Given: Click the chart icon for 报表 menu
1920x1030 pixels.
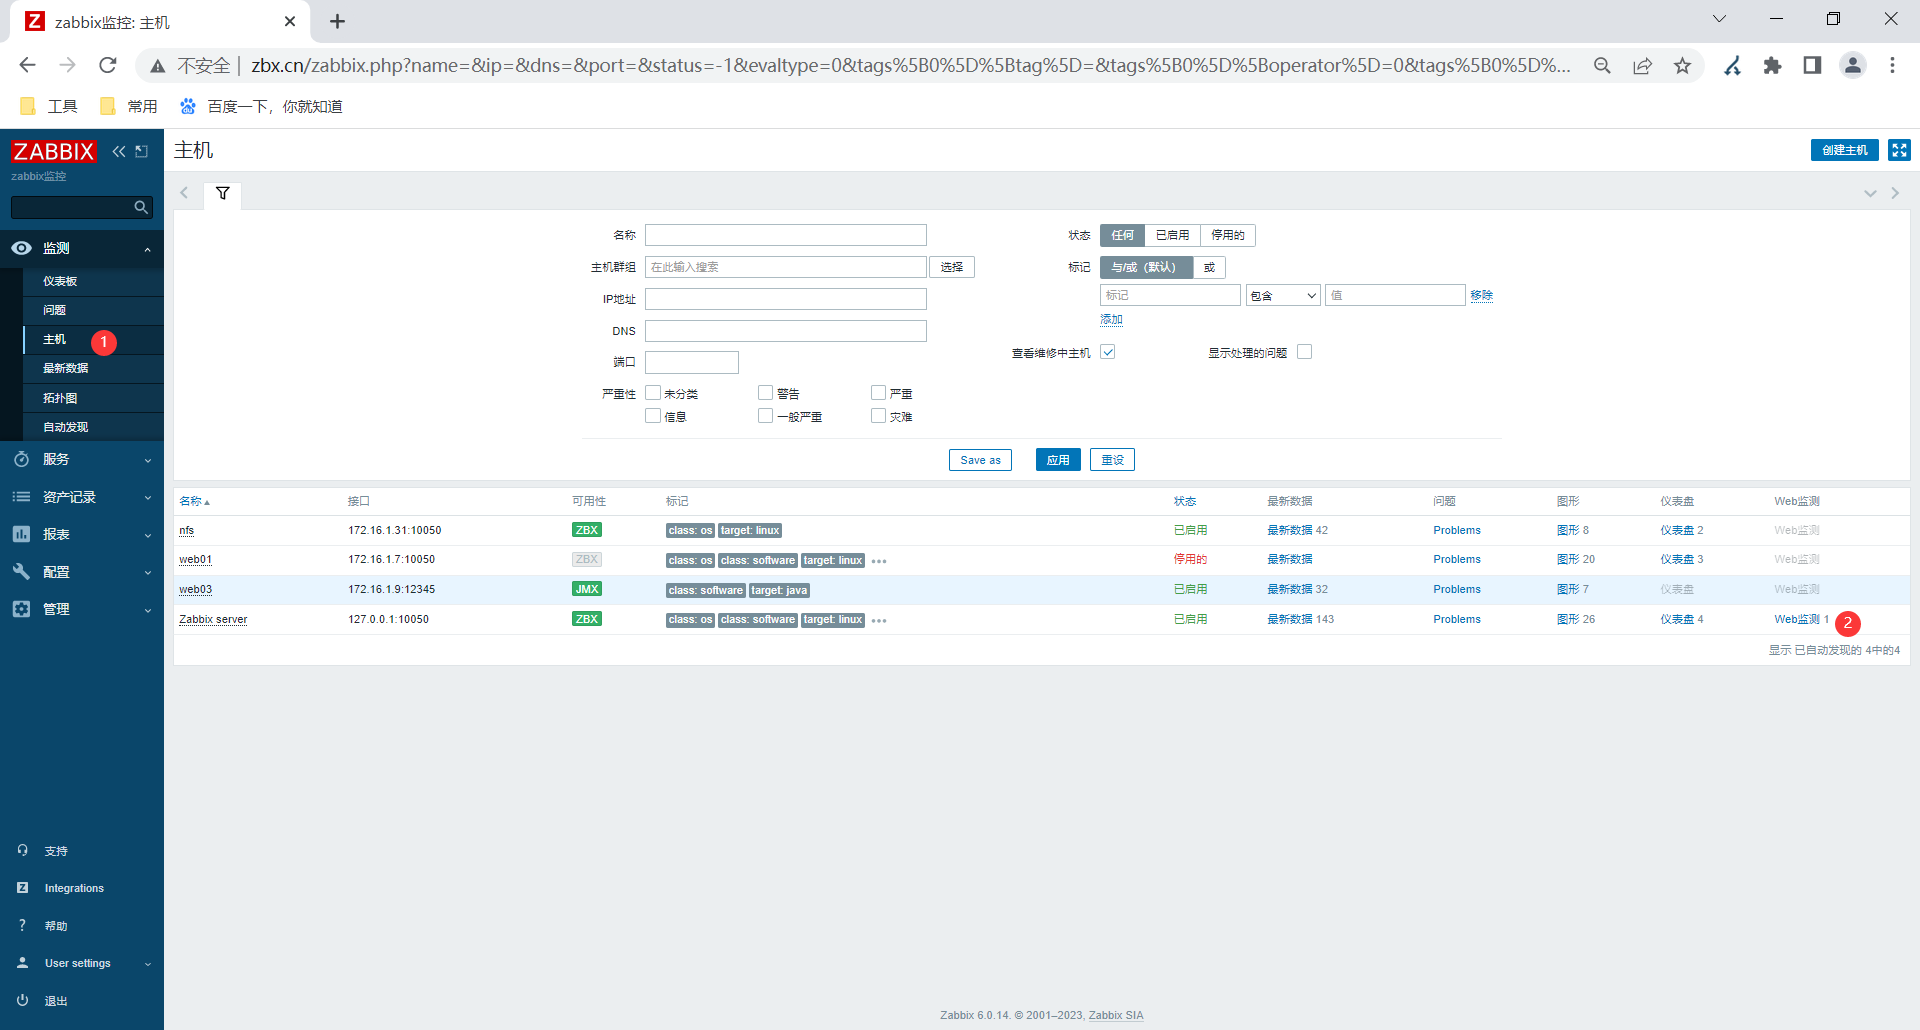Looking at the screenshot, I should 21,534.
